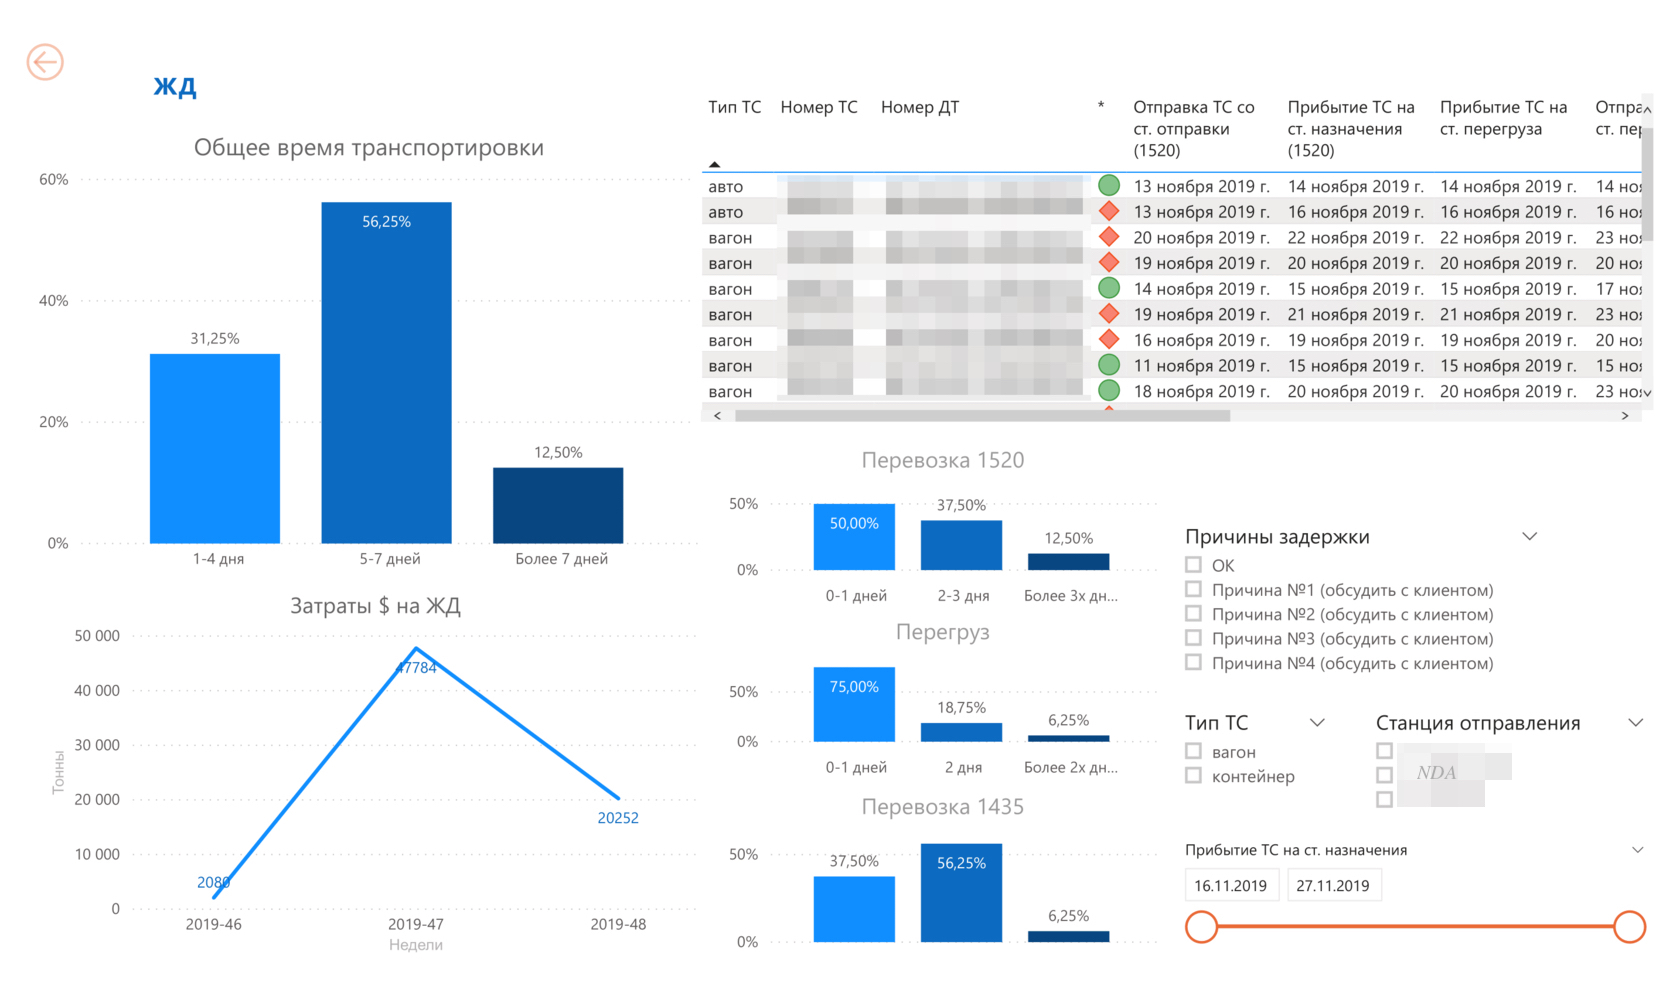This screenshot has height=996, width=1680.
Task: Click red diamond in 19 ноября, 21 ноября row
Action: tap(1108, 314)
